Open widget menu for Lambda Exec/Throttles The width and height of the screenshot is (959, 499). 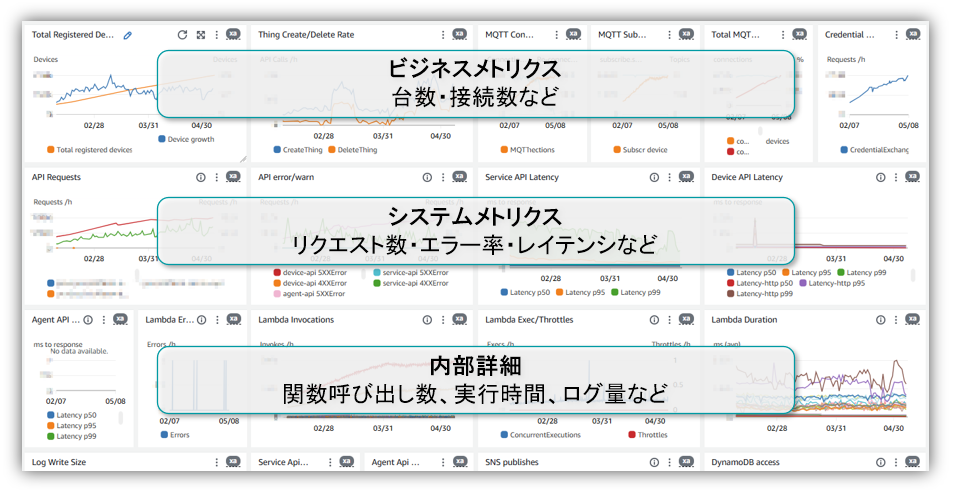coord(669,320)
